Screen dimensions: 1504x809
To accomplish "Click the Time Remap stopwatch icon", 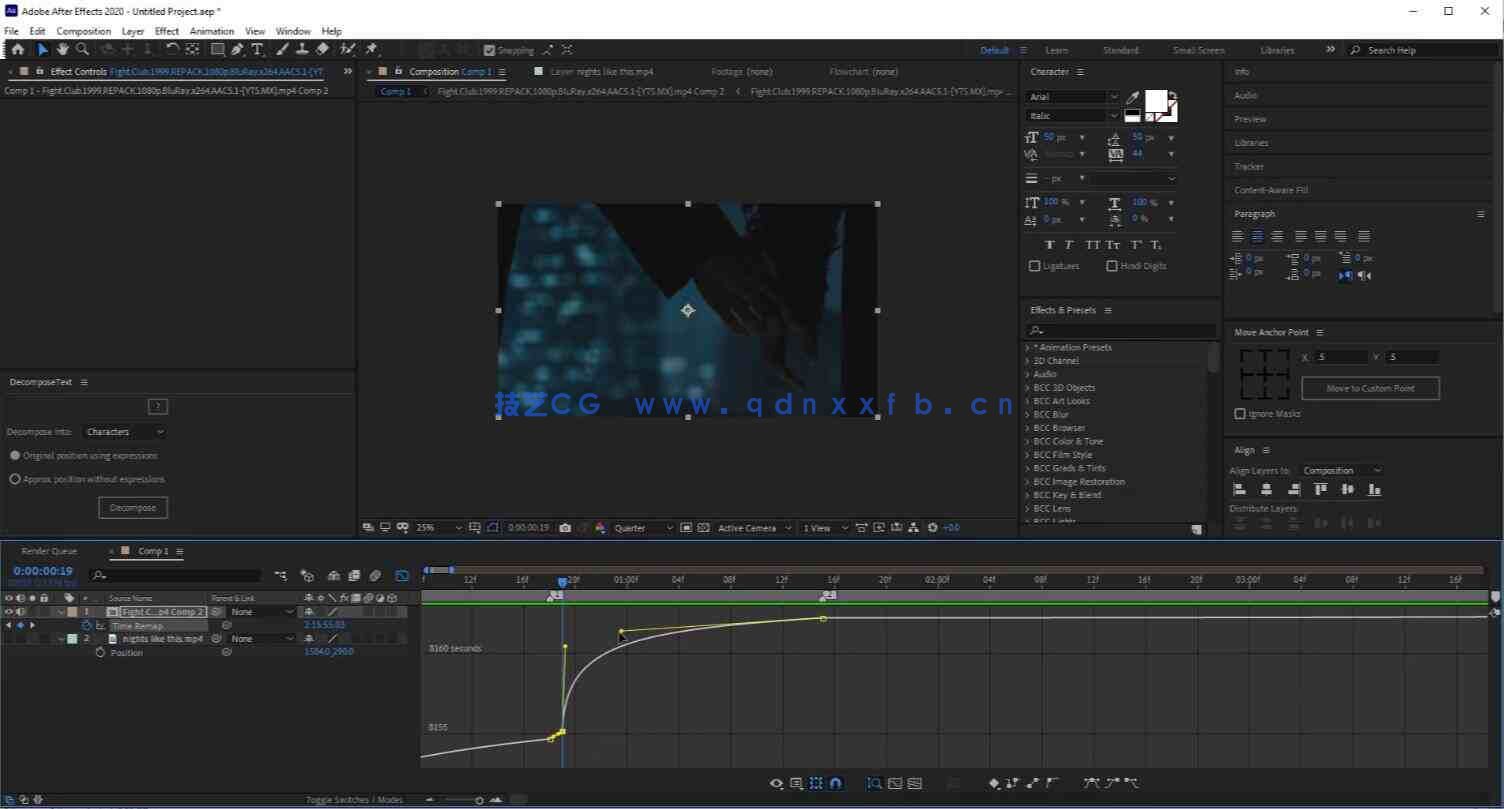I will coord(87,626).
